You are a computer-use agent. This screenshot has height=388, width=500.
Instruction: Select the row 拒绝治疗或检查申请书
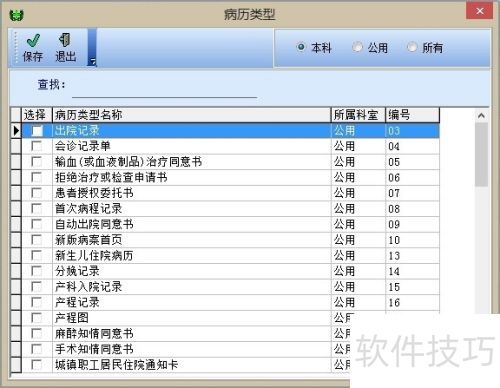(231, 177)
